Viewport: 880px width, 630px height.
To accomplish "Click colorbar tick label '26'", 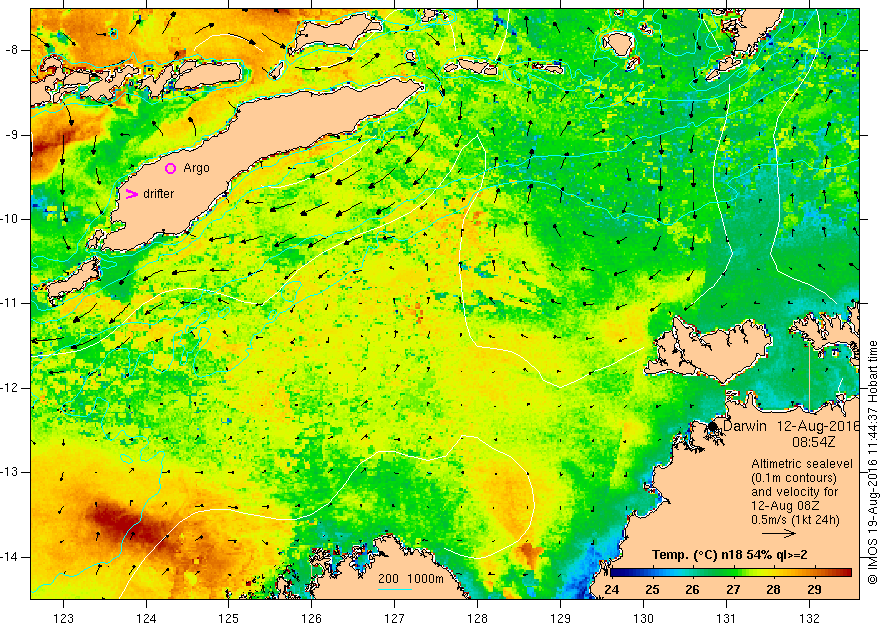I will click(x=693, y=590).
